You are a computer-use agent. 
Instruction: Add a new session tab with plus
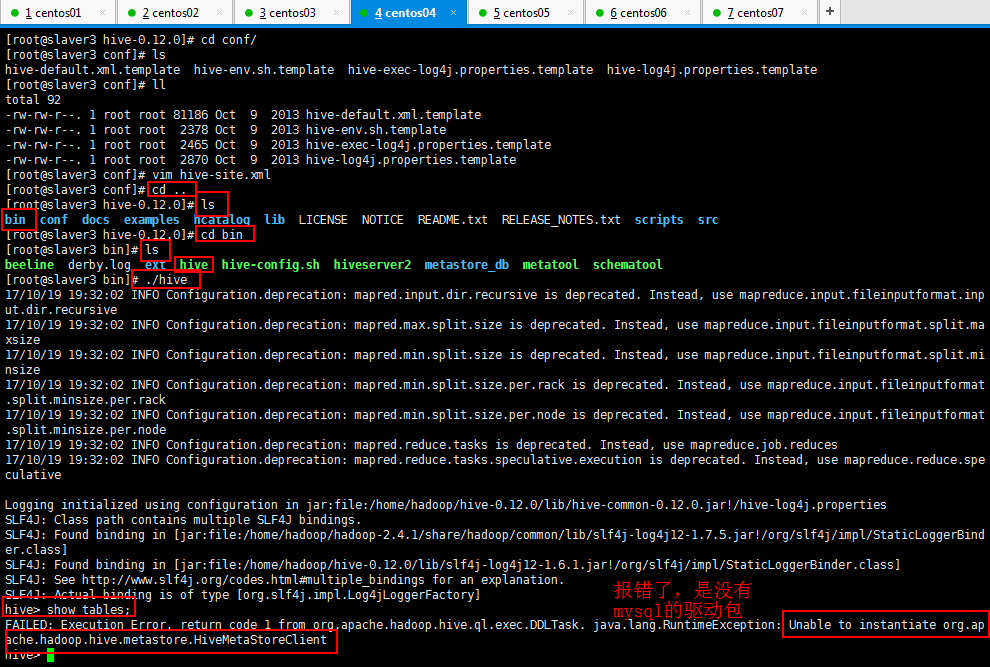pos(830,11)
